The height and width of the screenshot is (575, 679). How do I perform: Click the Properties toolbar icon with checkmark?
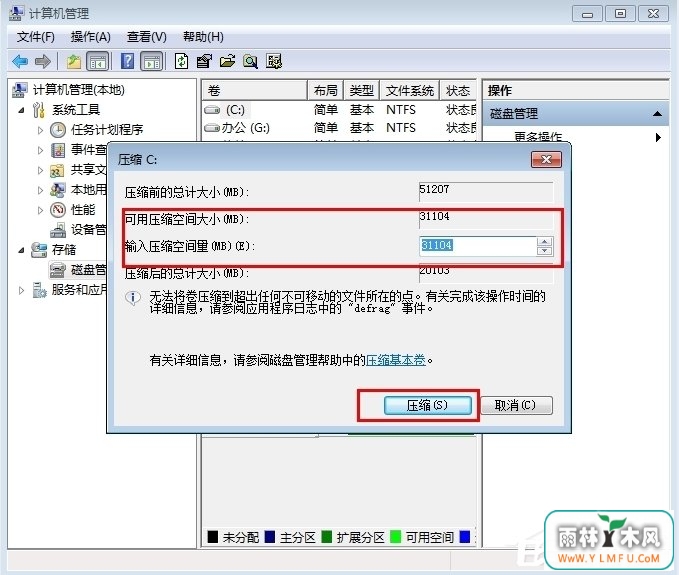click(204, 61)
